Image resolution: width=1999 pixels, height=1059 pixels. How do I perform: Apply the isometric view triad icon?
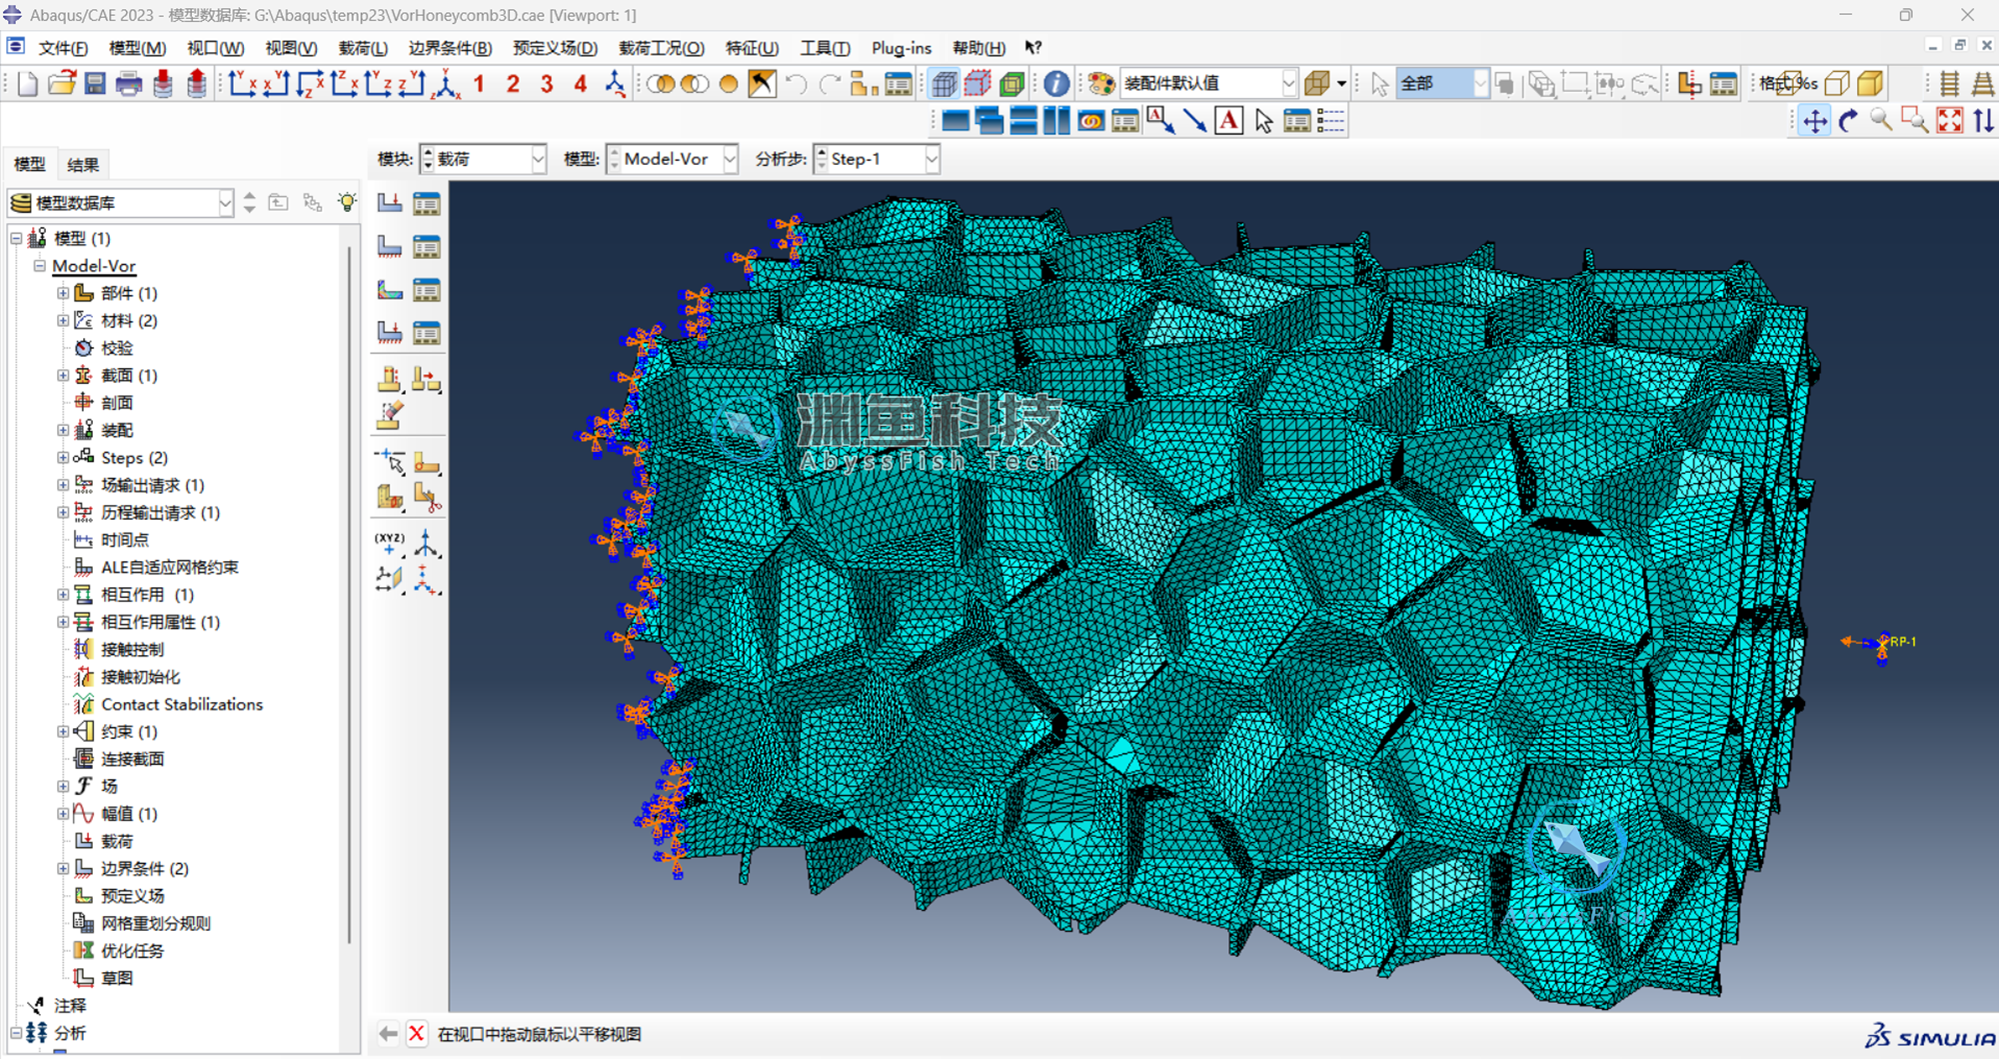[446, 84]
